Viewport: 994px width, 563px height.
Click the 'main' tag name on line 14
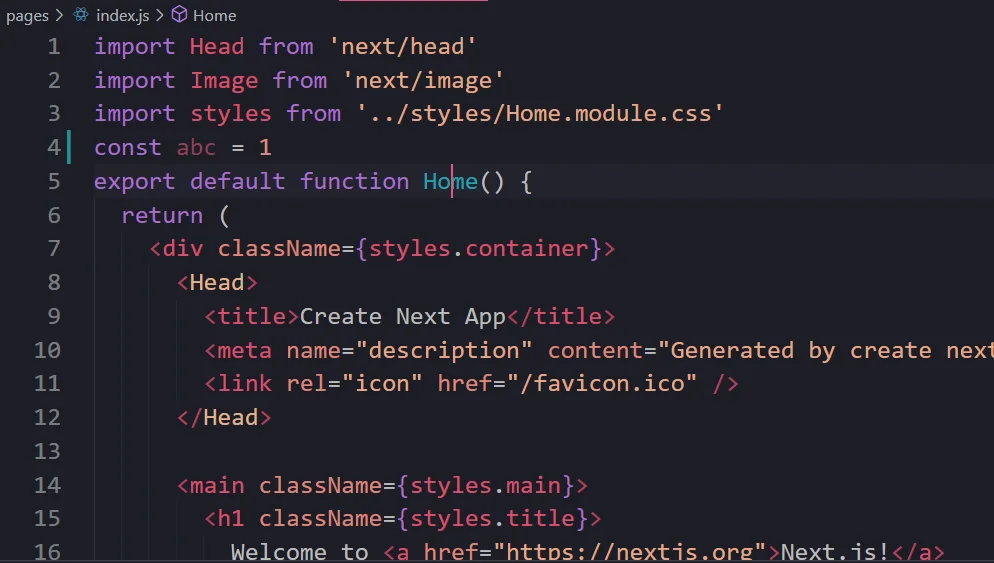[x=217, y=486]
